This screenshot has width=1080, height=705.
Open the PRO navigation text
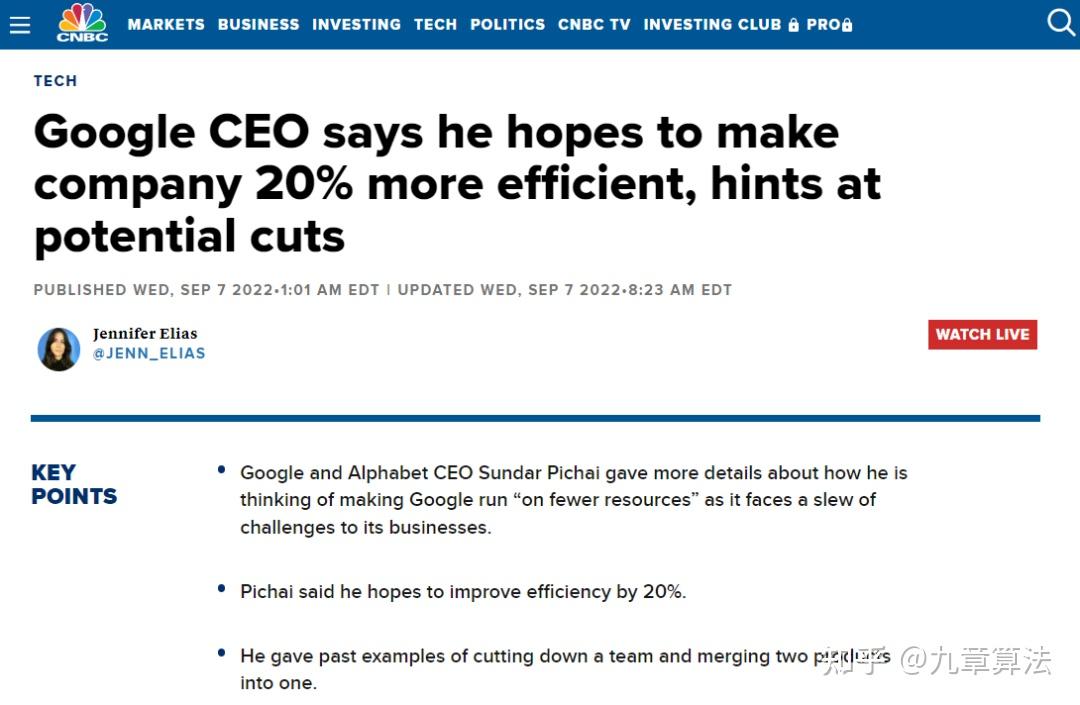pyautogui.click(x=823, y=25)
